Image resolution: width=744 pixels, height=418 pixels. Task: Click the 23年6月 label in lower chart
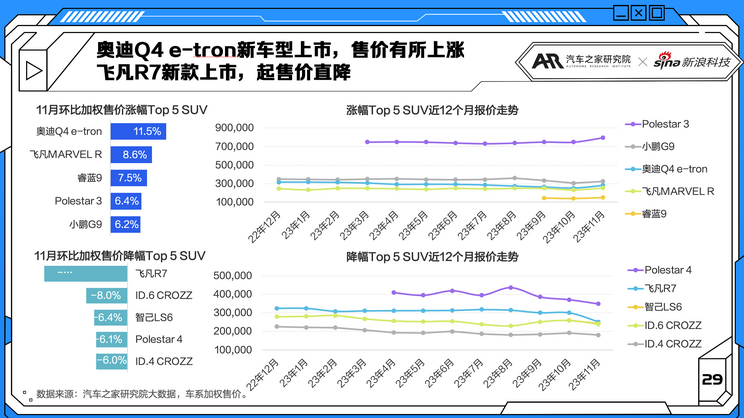point(440,373)
